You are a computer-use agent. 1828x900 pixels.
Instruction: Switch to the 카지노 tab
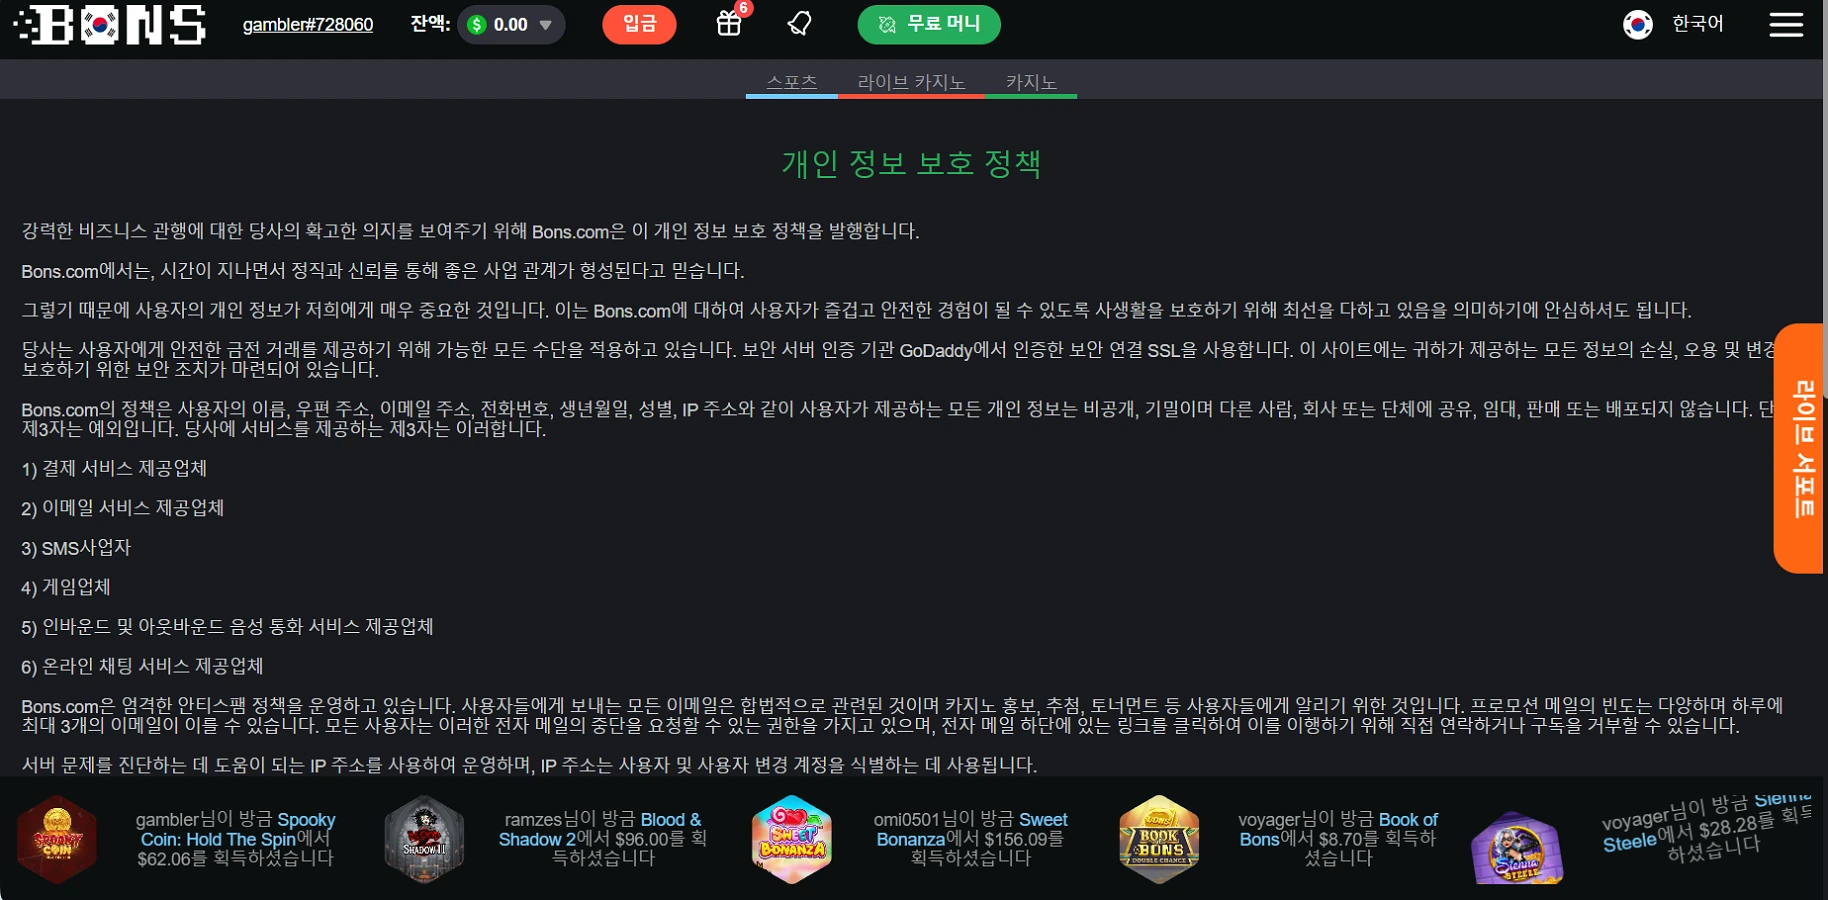[x=1031, y=82]
